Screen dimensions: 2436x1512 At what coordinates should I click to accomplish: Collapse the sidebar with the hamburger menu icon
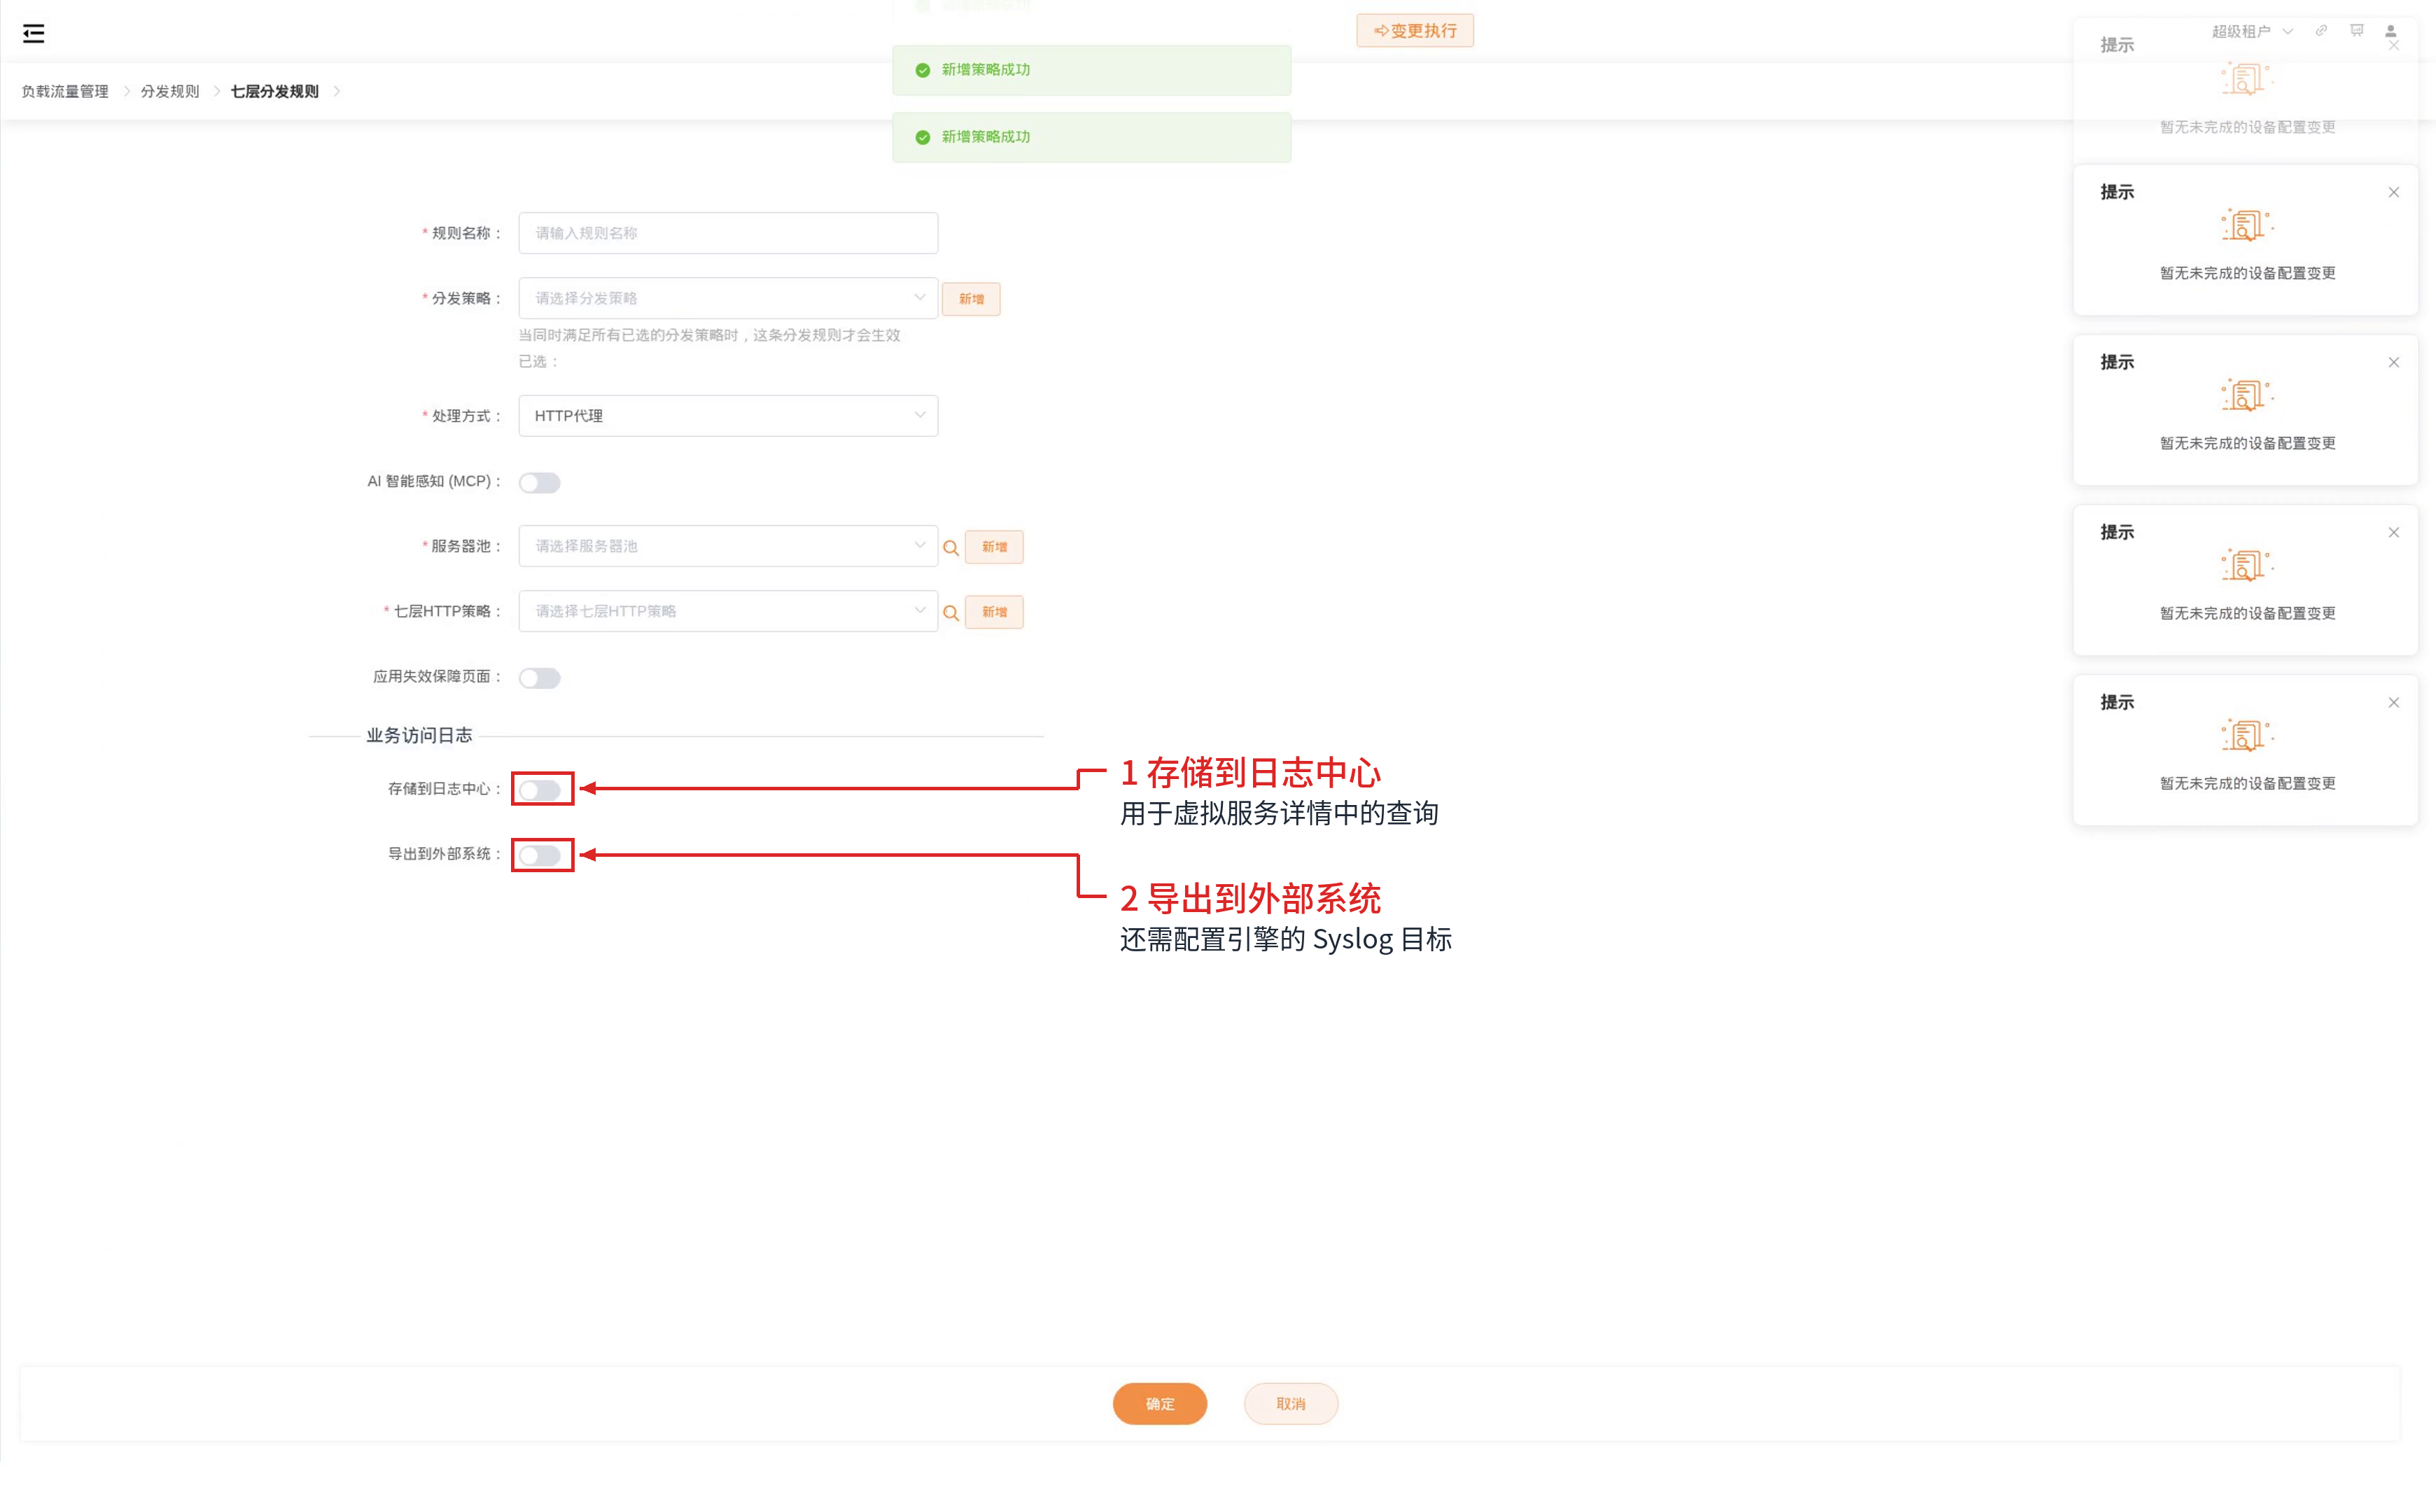tap(33, 33)
